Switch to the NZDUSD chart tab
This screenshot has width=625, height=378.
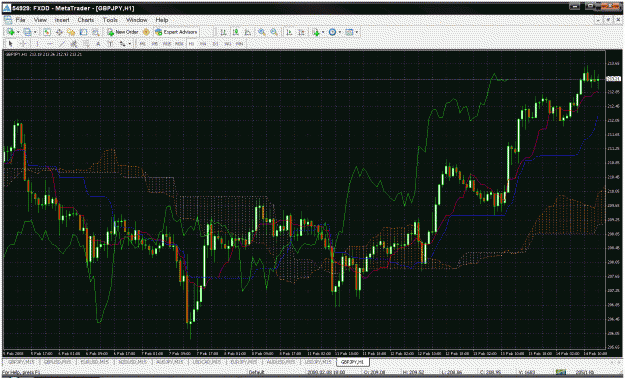pos(132,362)
